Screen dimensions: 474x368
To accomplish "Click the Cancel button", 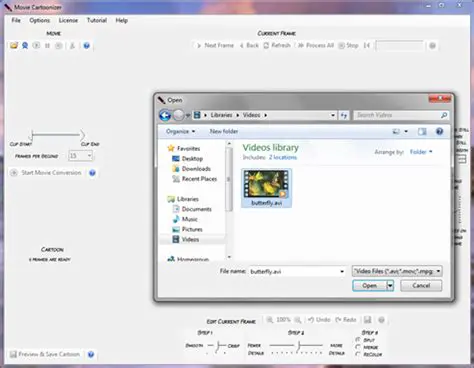I will [x=421, y=286].
